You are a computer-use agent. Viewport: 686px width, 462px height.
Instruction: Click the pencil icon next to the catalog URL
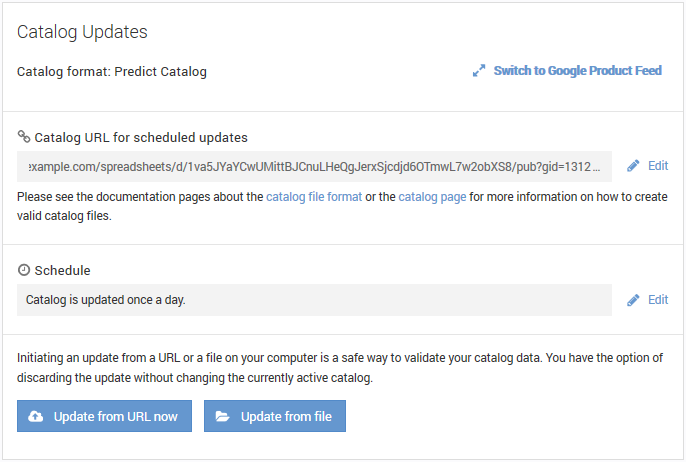[633, 166]
